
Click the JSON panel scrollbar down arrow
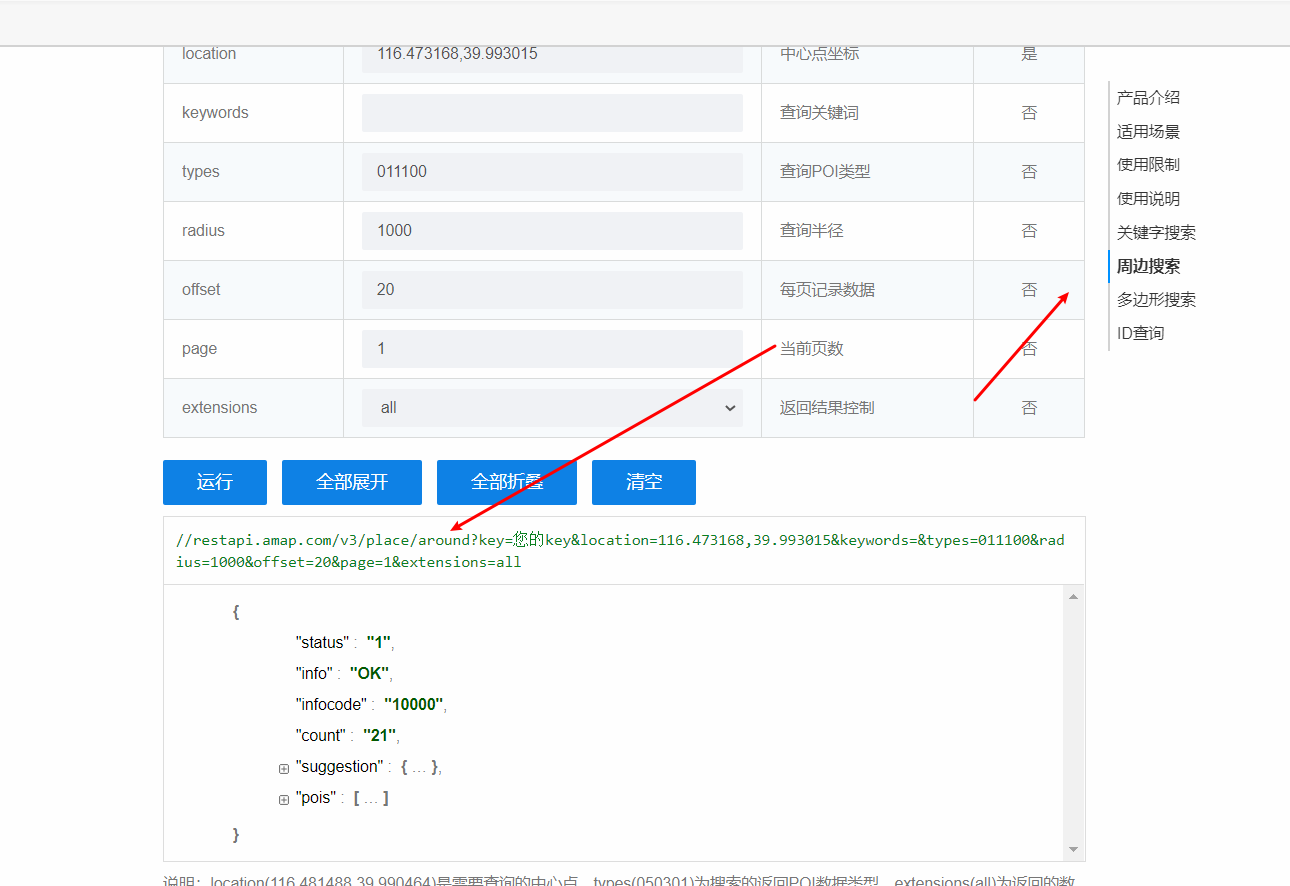[1074, 850]
